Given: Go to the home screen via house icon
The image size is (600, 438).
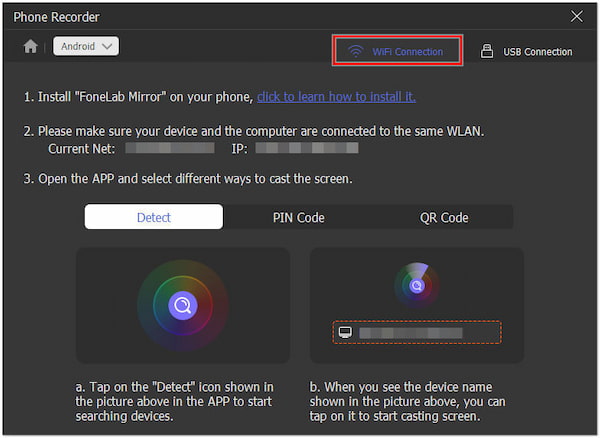Looking at the screenshot, I should [x=31, y=47].
